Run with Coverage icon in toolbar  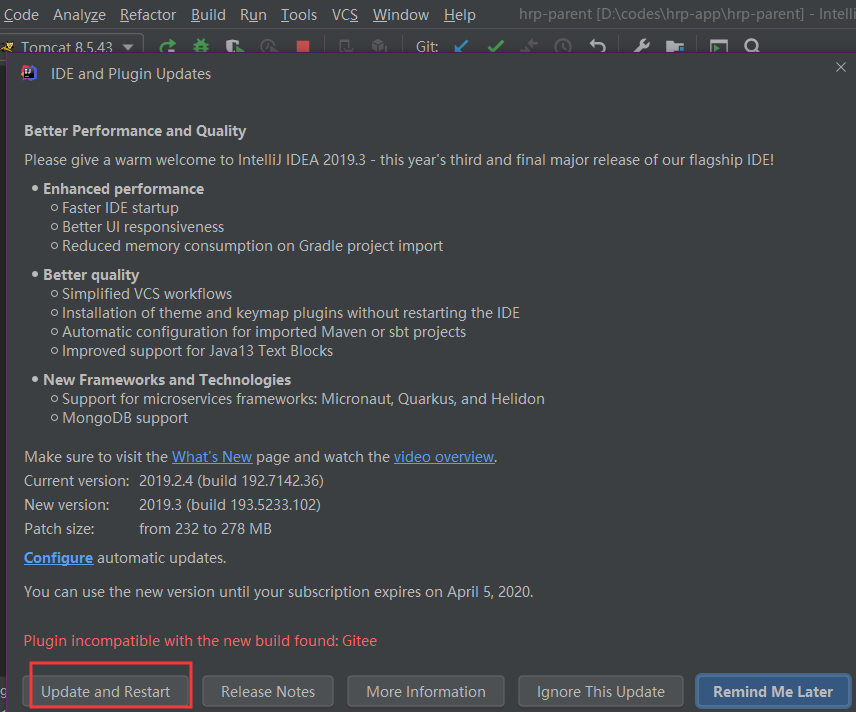(x=235, y=46)
